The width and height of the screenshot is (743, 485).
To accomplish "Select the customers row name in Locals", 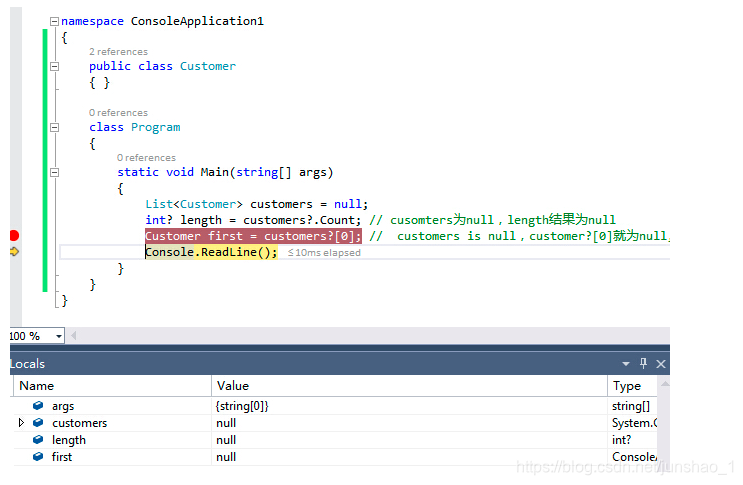I will (80, 423).
